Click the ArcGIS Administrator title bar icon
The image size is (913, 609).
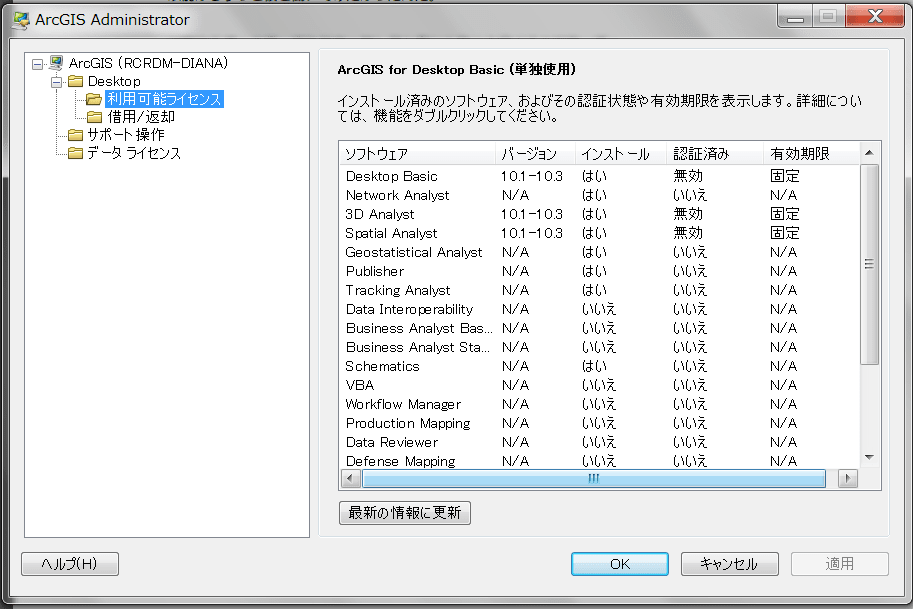click(21, 20)
